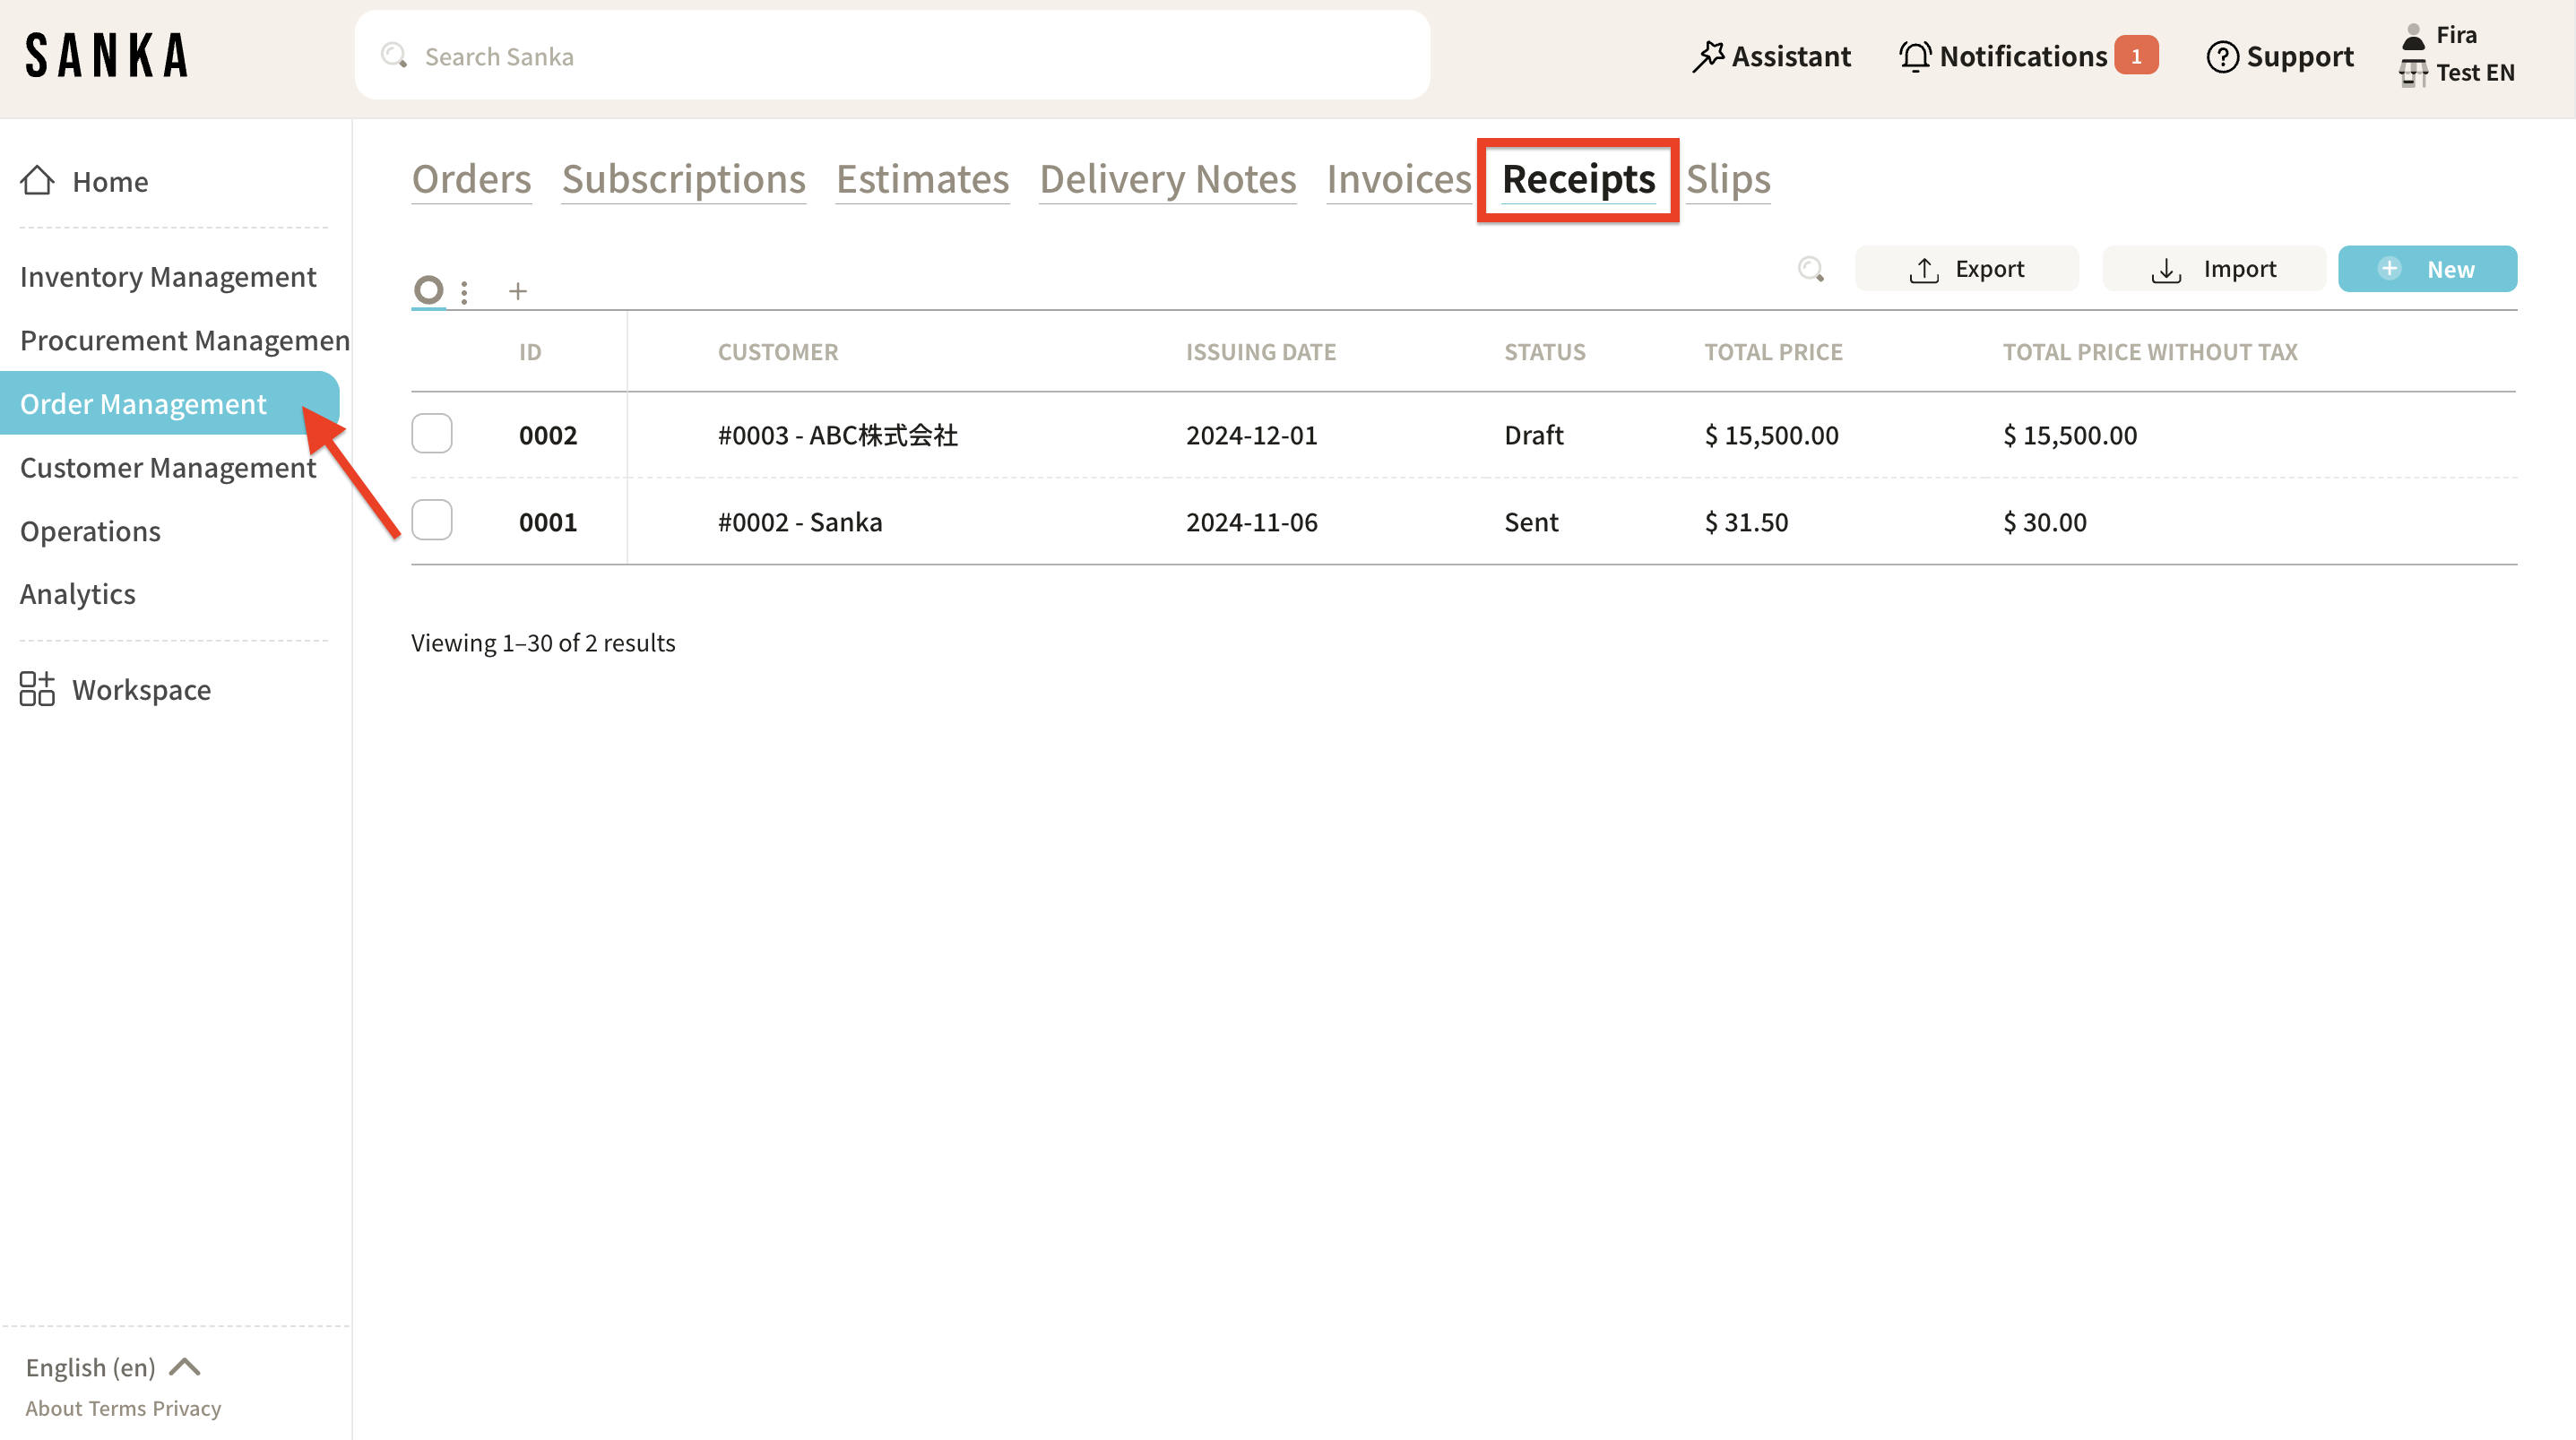Click the Support question mark icon
Image resolution: width=2576 pixels, height=1440 pixels.
[2221, 57]
